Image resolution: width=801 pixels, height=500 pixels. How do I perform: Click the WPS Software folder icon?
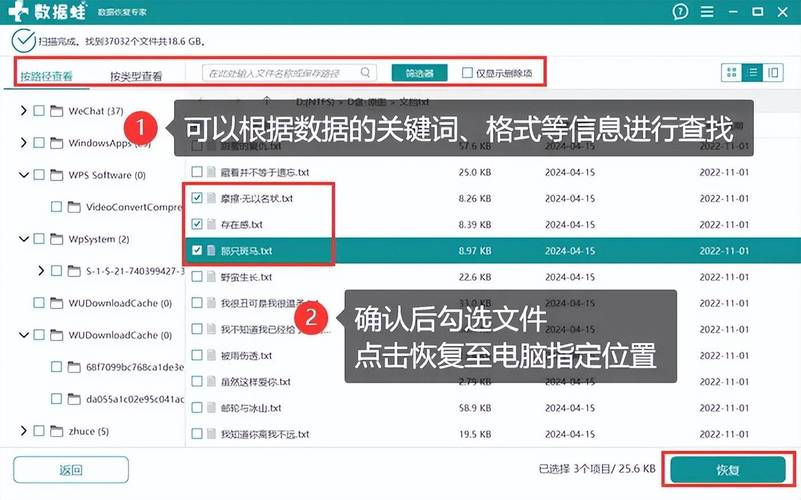57,175
